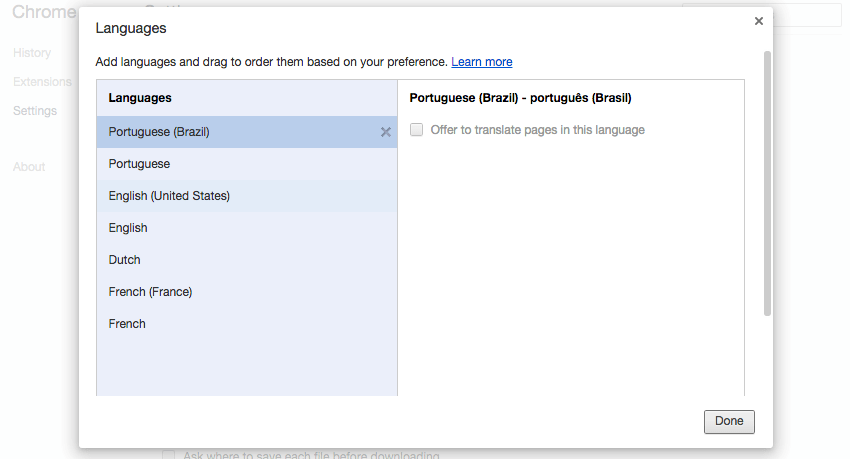This screenshot has width=850, height=459.
Task: Close the Languages dialog with the X
Action: [x=759, y=21]
